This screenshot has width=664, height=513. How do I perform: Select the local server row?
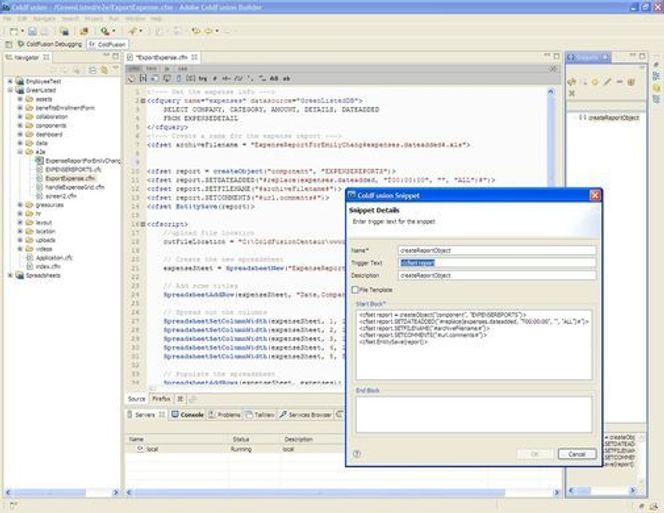[x=237, y=449]
